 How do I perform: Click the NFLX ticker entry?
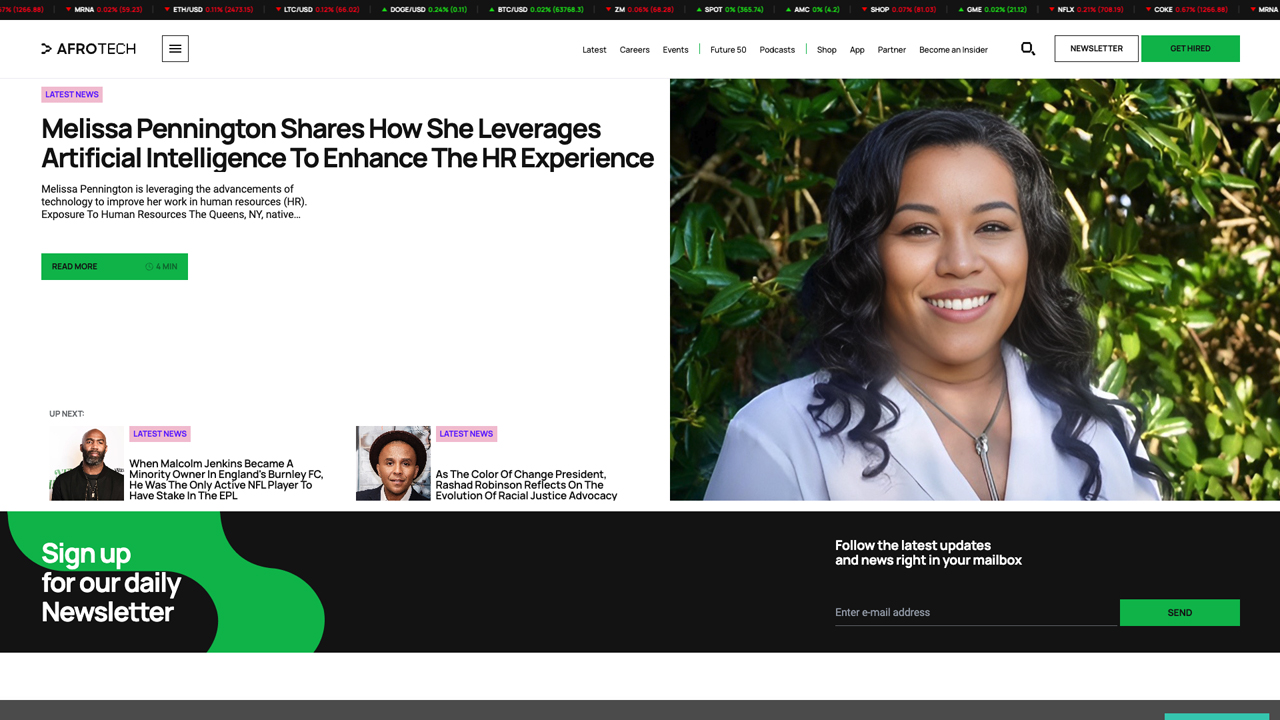[1086, 10]
